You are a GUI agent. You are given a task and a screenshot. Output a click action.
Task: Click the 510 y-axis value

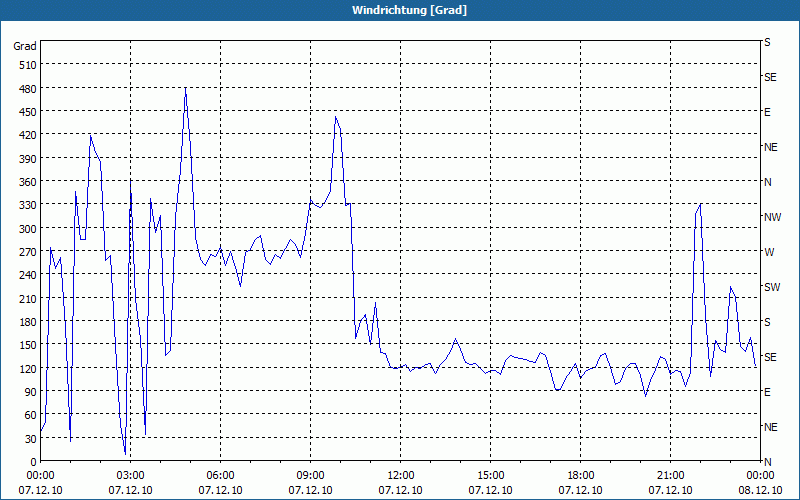(28, 65)
